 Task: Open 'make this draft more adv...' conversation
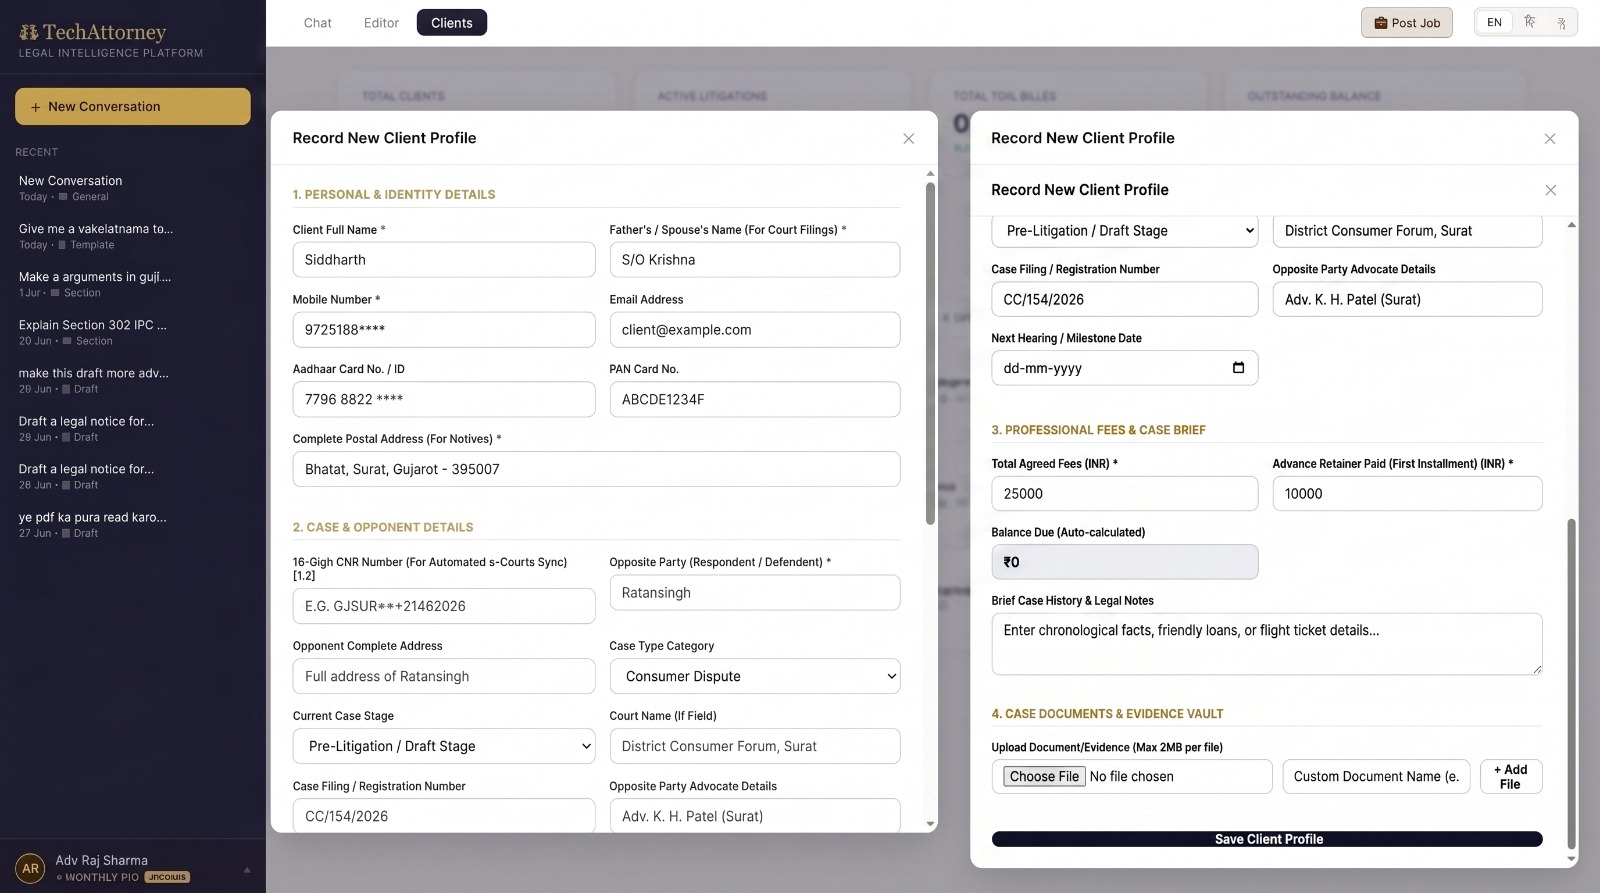point(133,380)
